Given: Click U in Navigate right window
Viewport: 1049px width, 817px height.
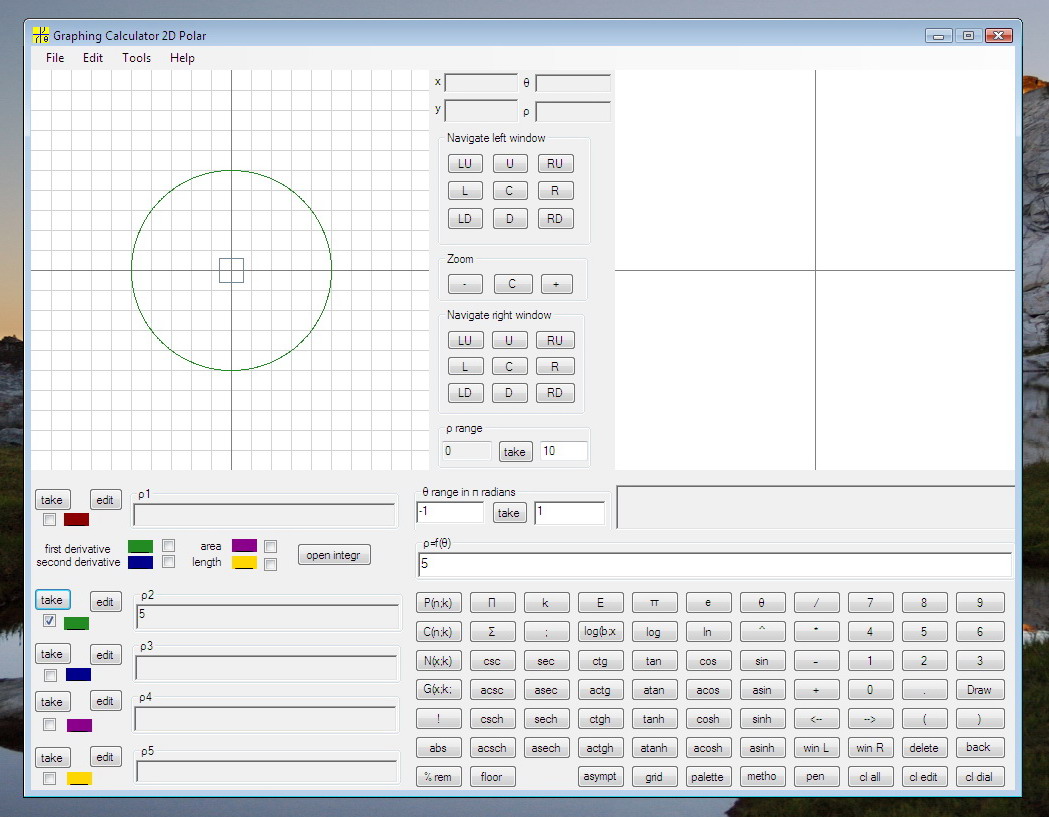Looking at the screenshot, I should [x=509, y=341].
